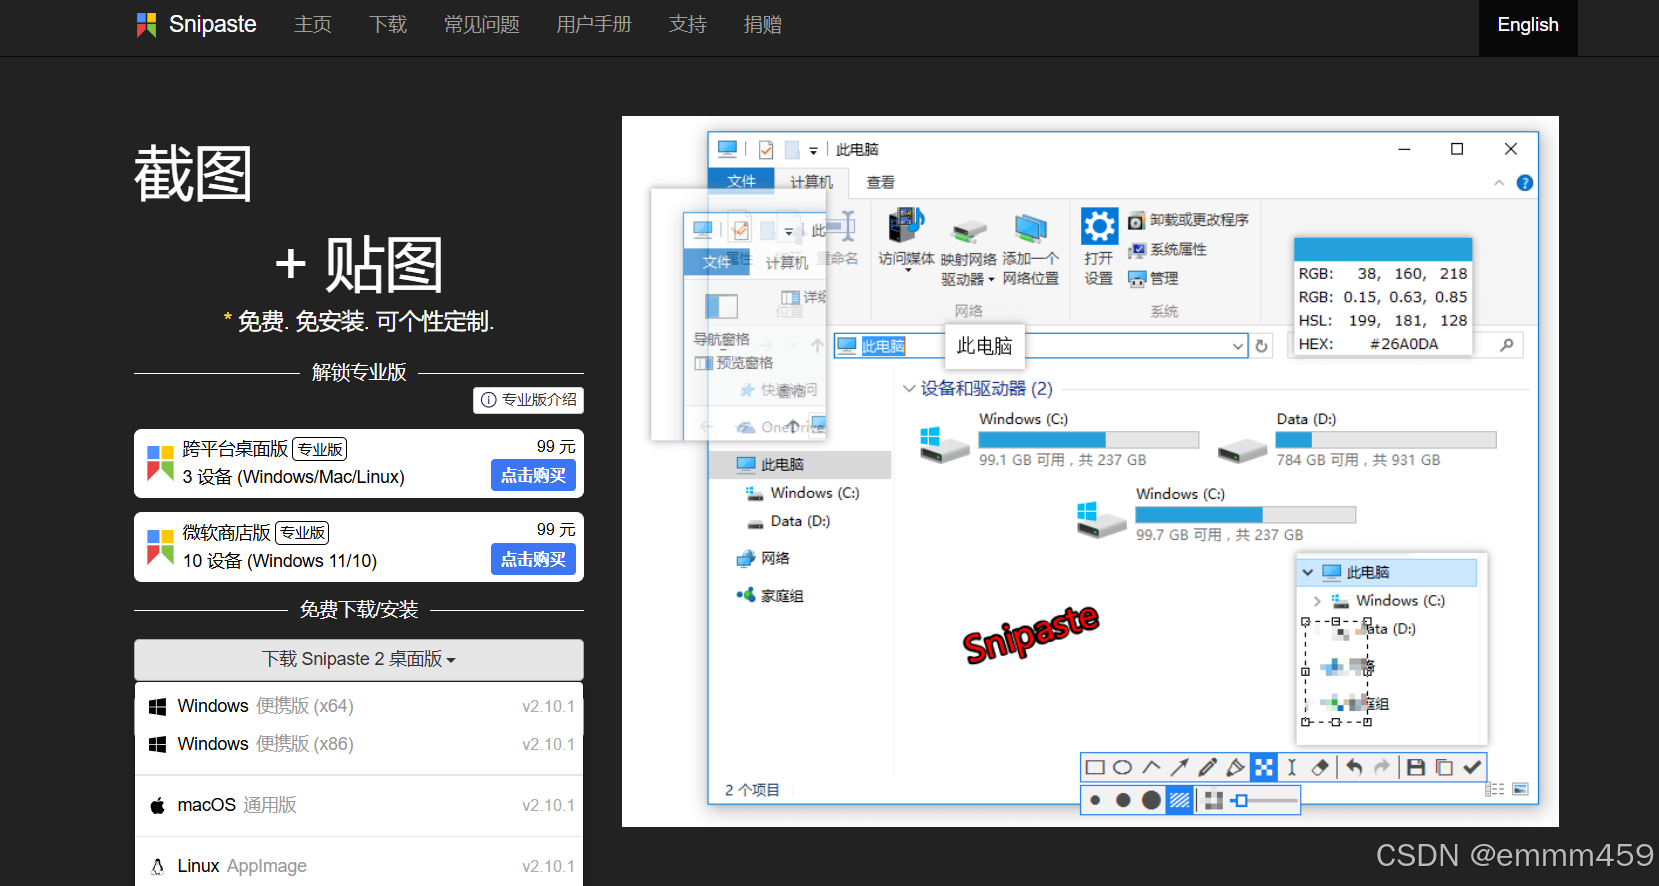Click the Data (D:) capacity bar
Image resolution: width=1659 pixels, height=886 pixels.
point(1386,440)
